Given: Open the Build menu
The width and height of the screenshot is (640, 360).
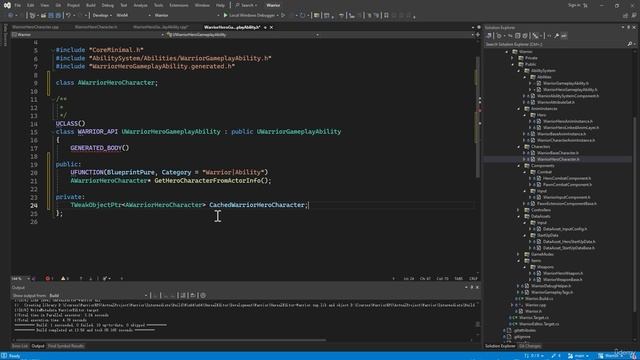Looking at the screenshot, I should (x=91, y=5).
